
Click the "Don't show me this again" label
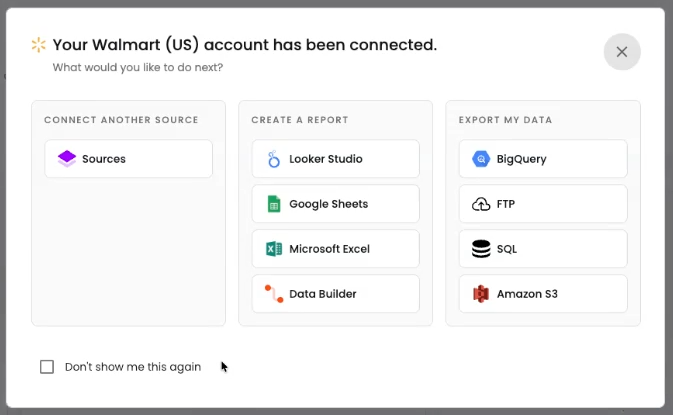[133, 367]
